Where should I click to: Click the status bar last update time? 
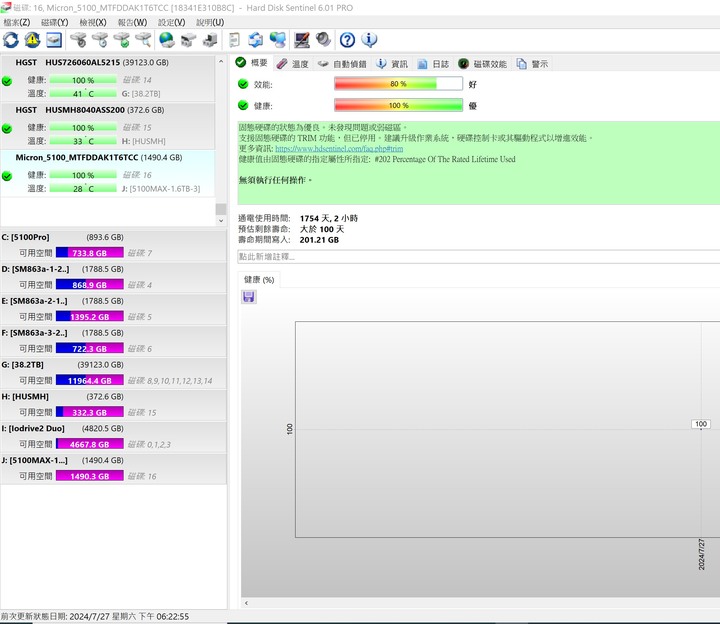[95, 616]
